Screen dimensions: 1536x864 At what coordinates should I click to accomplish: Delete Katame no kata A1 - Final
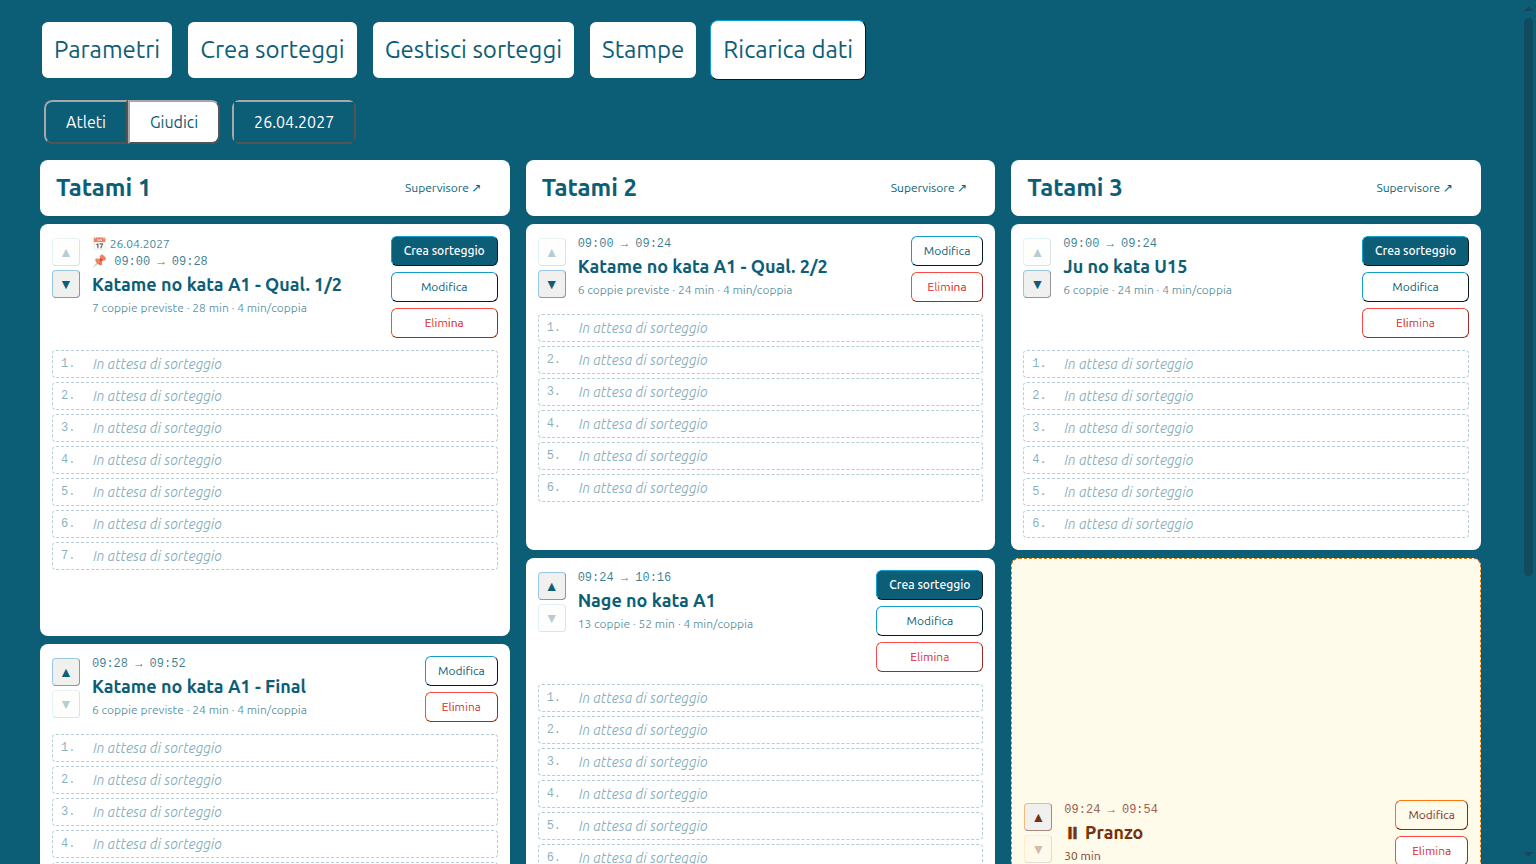point(461,707)
